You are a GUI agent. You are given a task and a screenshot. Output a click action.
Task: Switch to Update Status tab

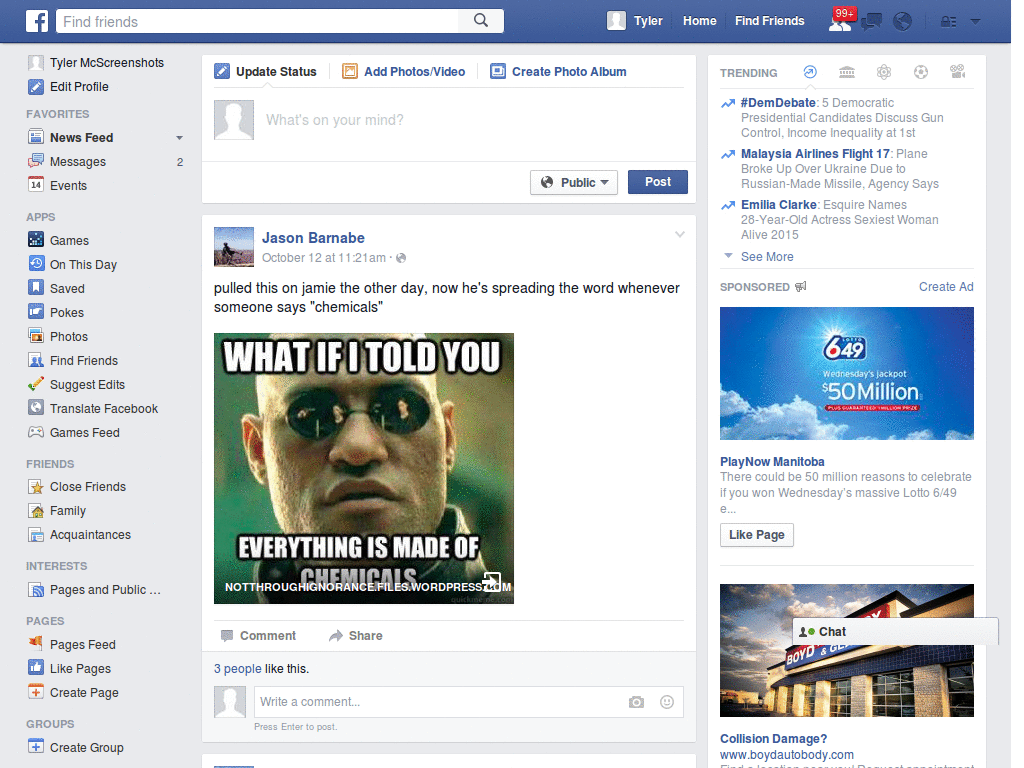[x=266, y=72]
